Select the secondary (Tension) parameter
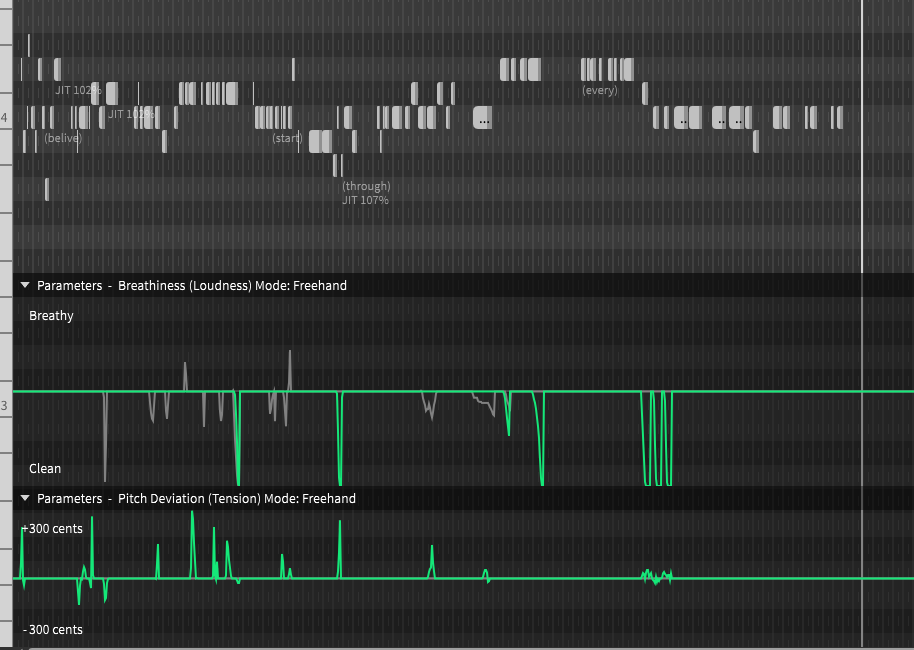914x650 pixels. pos(233,498)
